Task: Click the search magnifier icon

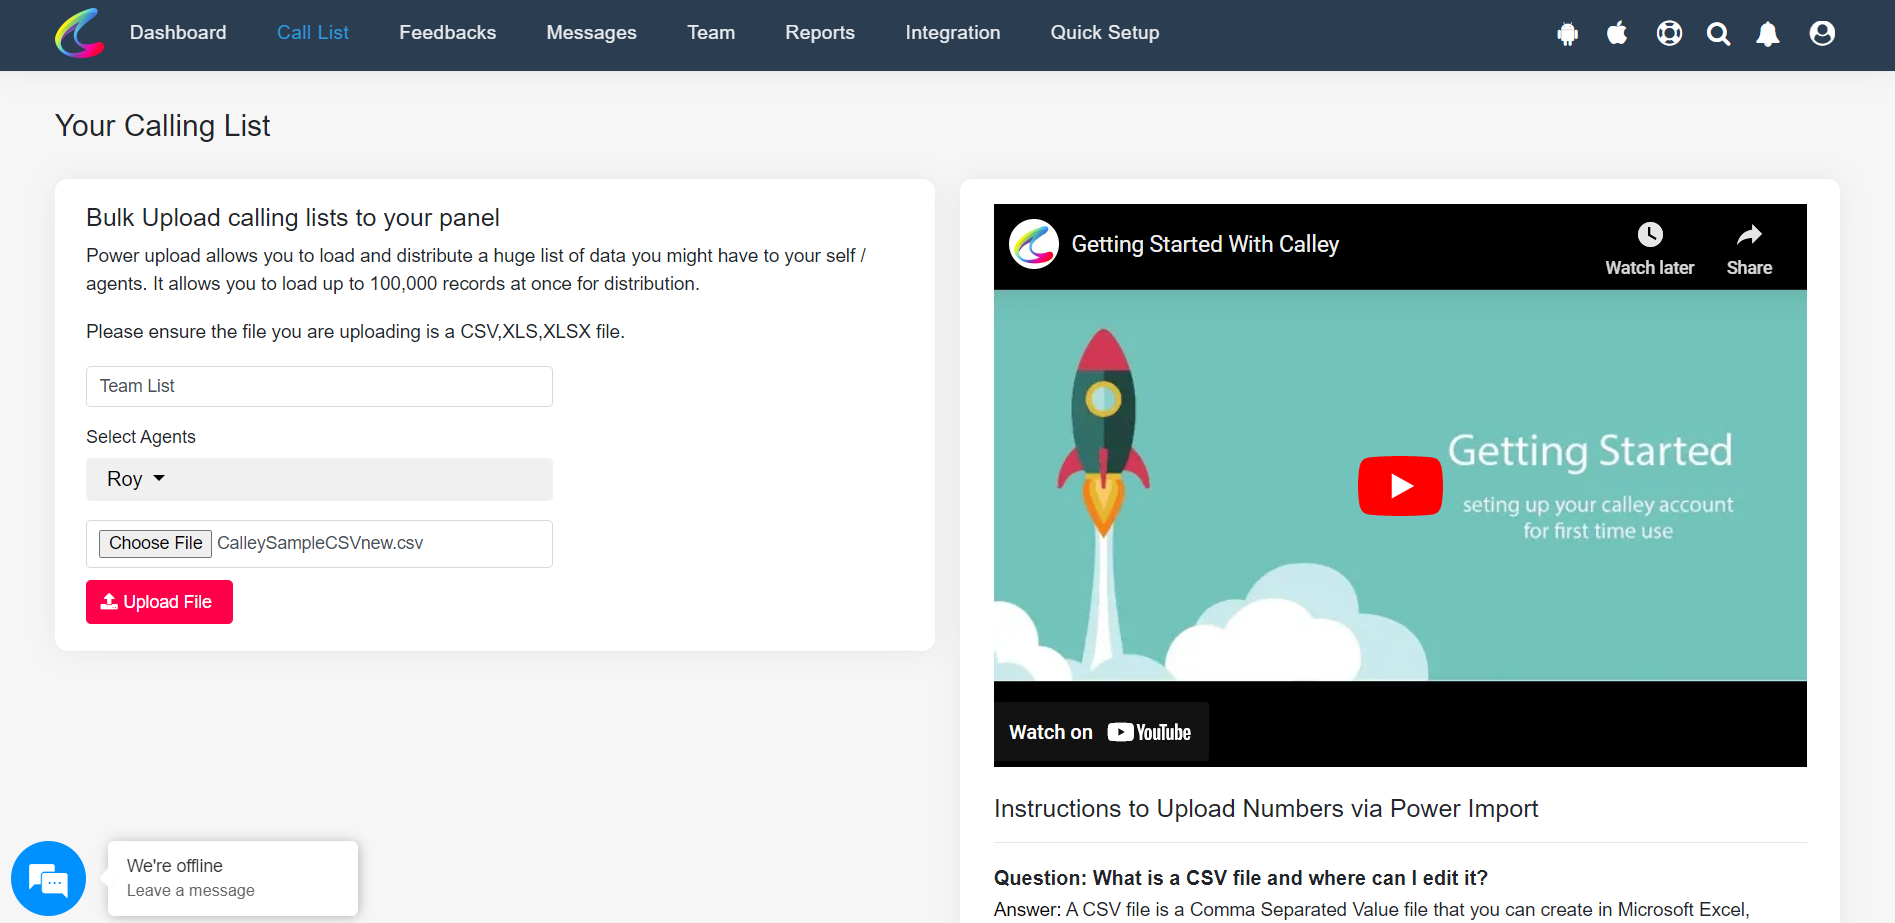Action: [x=1718, y=34]
